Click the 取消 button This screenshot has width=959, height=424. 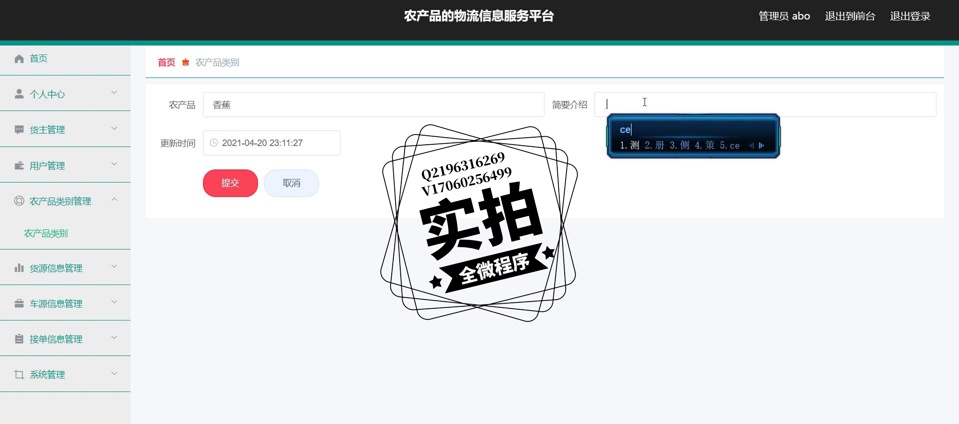coord(291,183)
